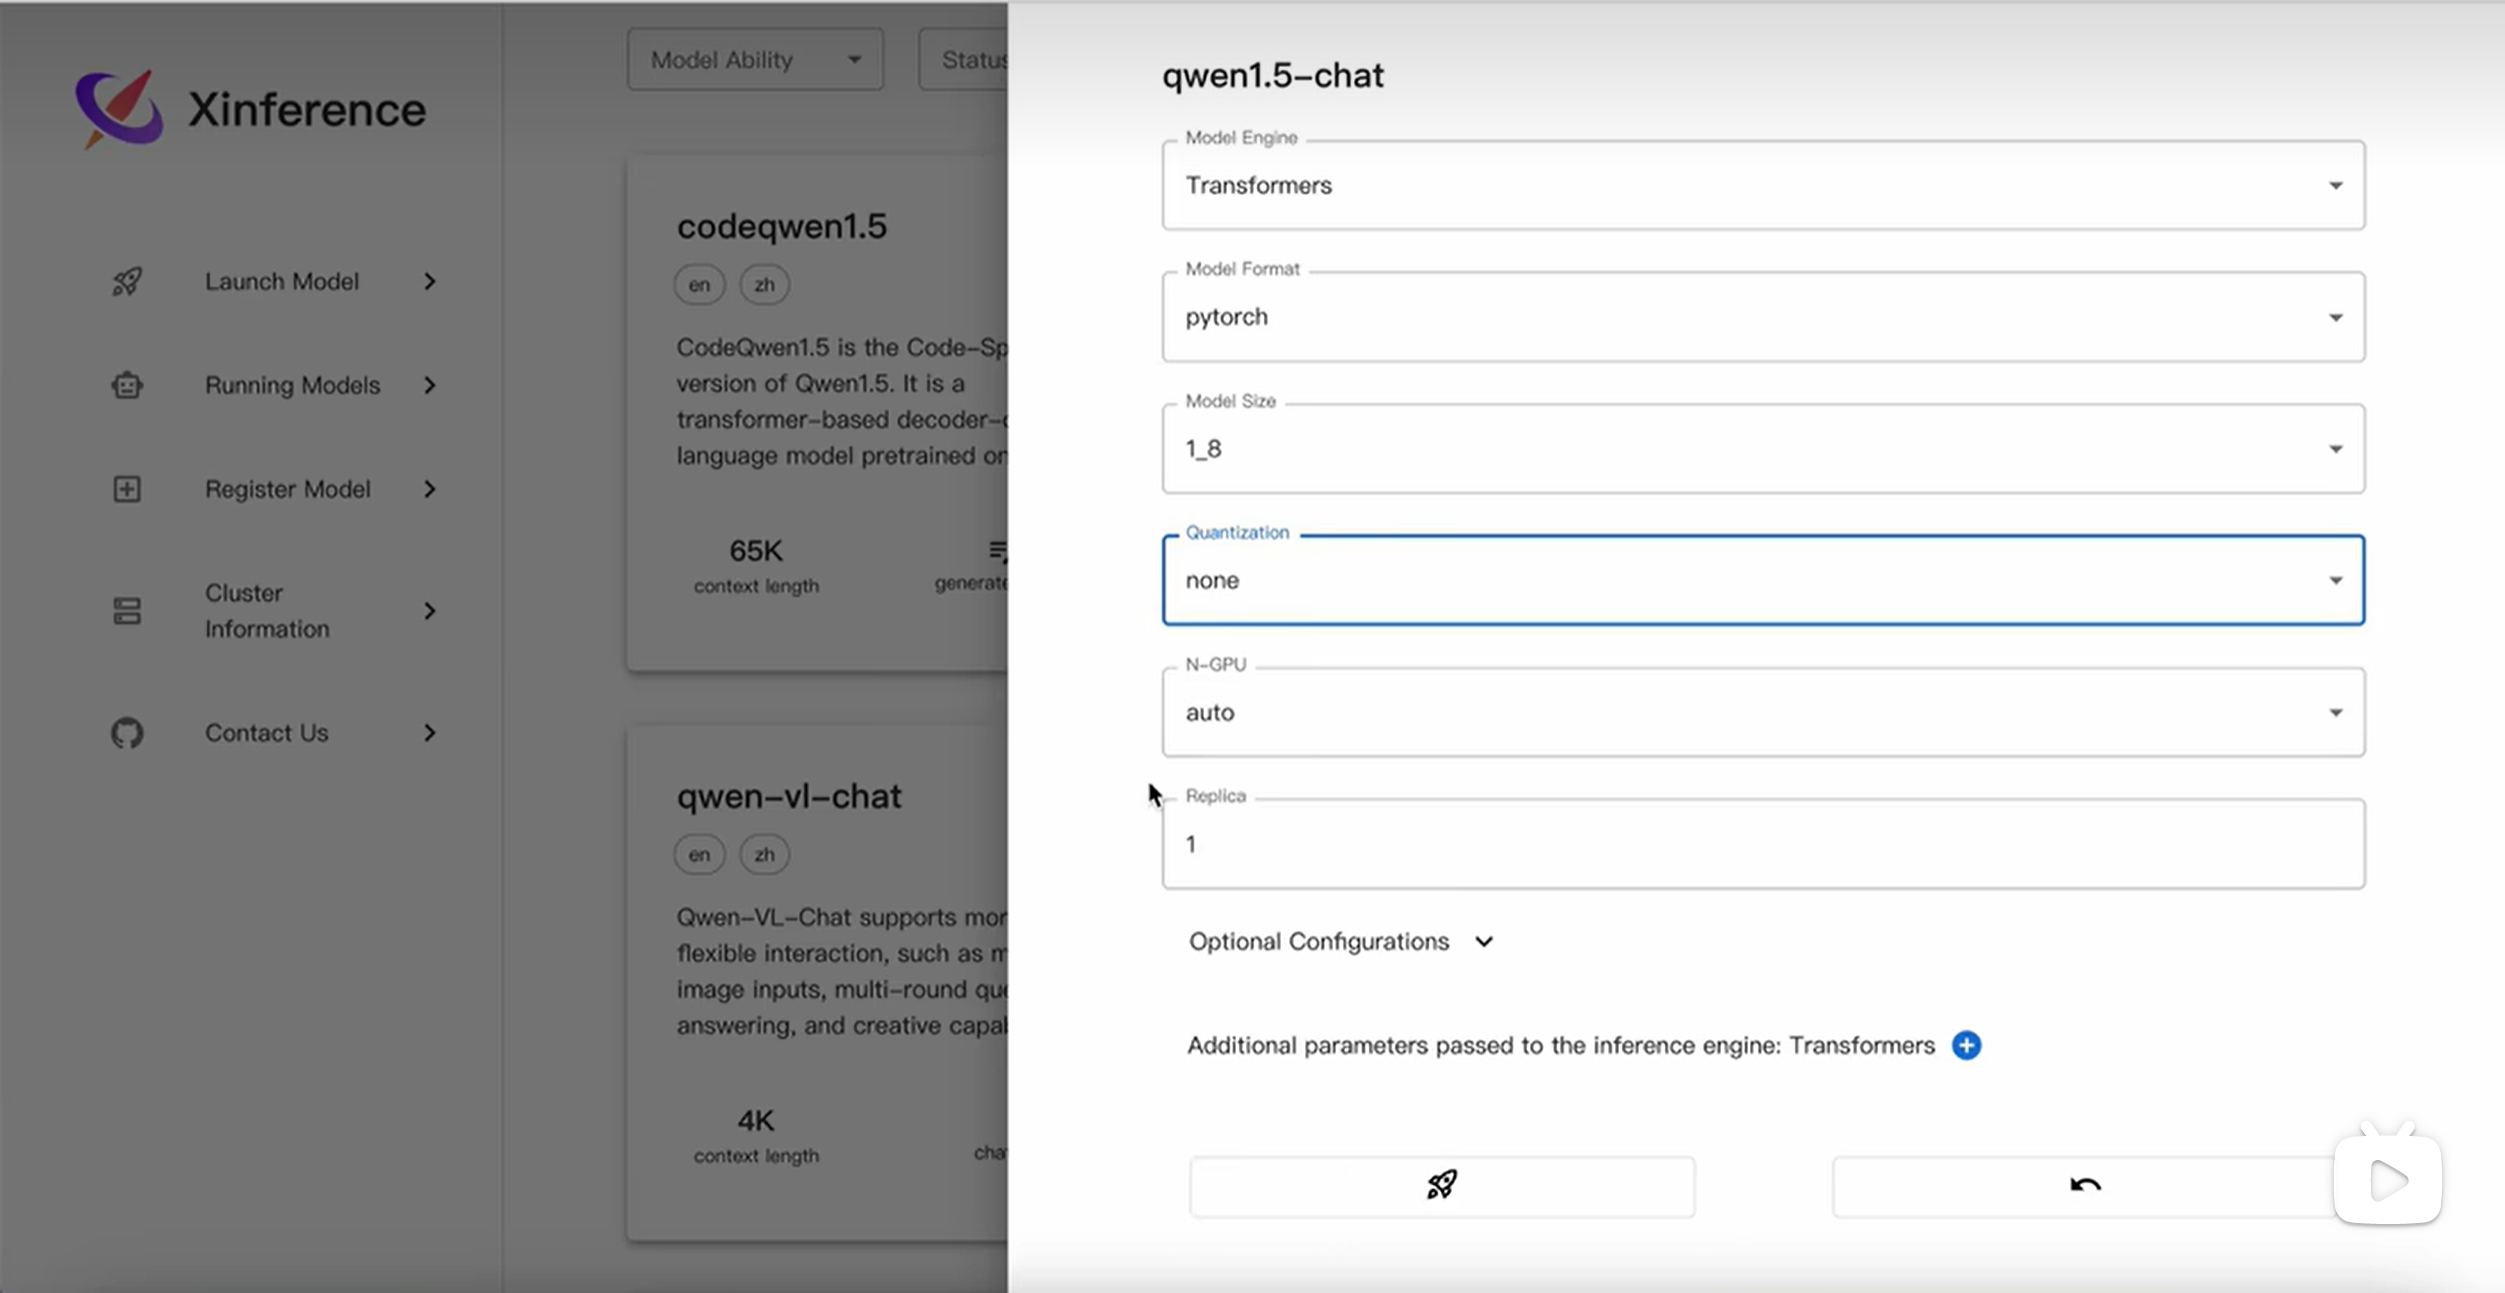Screen dimensions: 2505x1293
Task: Open the Model Size dropdown
Action: coord(1762,449)
